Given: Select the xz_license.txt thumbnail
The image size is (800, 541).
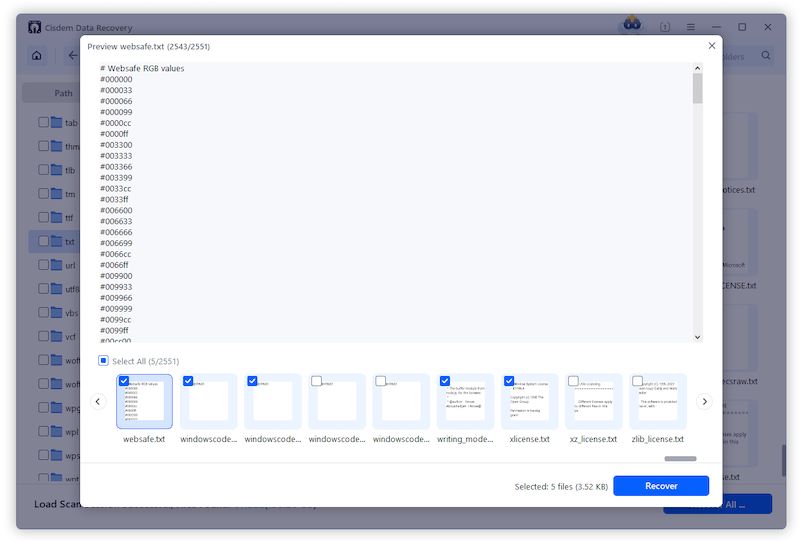Looking at the screenshot, I should click(594, 402).
